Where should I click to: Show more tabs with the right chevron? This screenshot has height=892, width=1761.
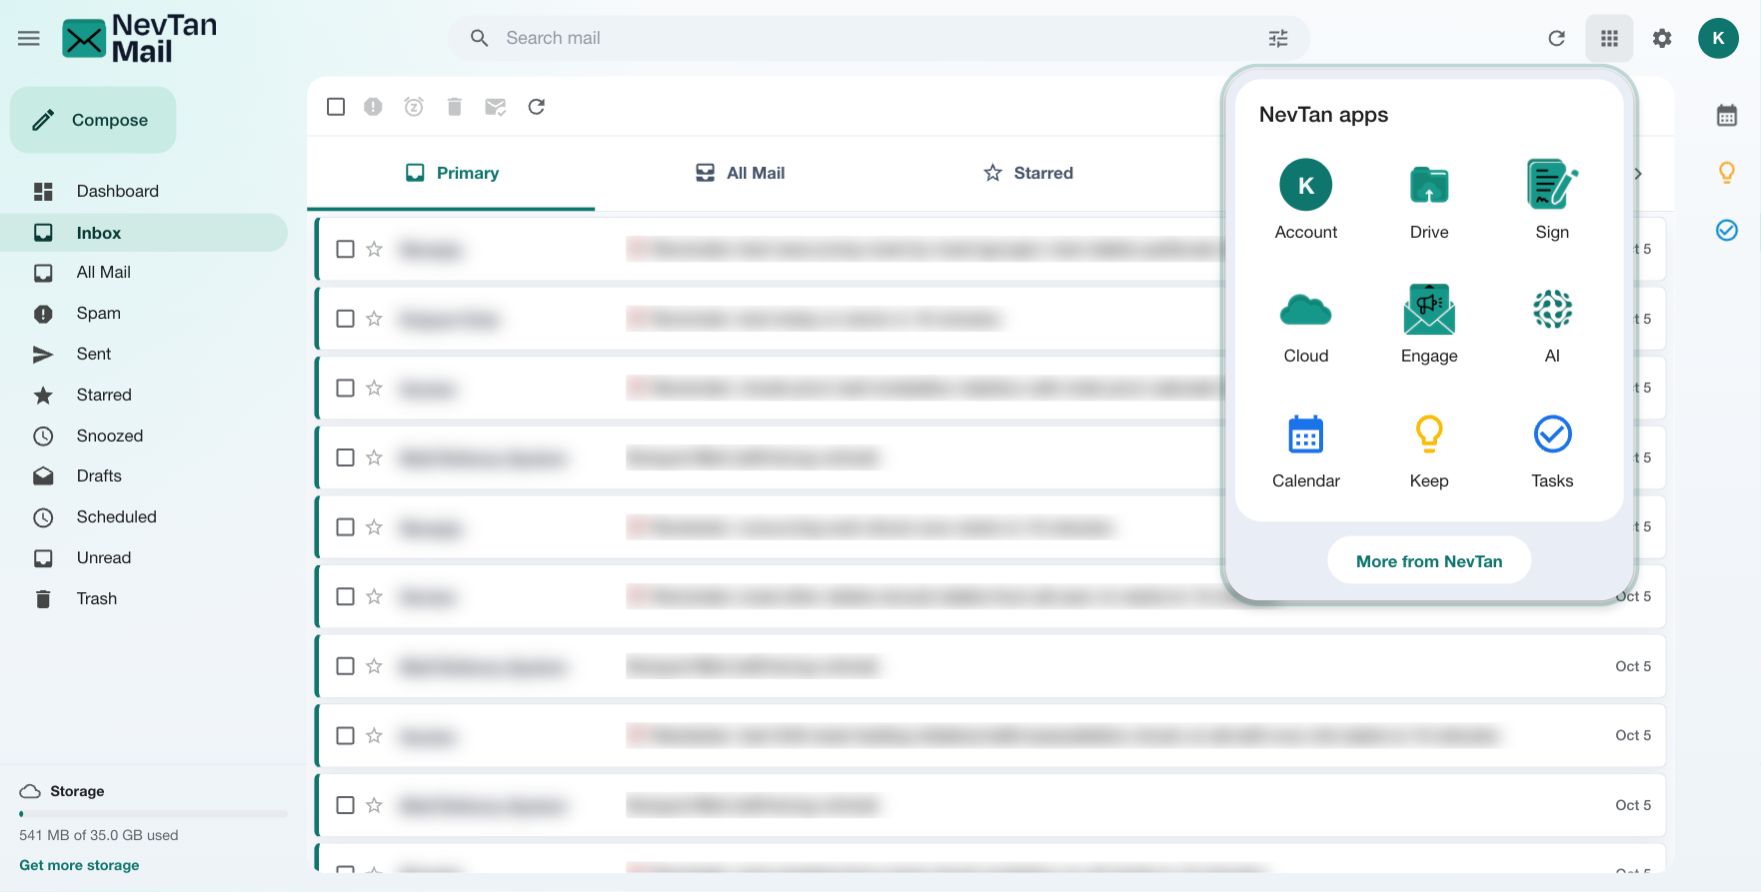pos(1638,174)
